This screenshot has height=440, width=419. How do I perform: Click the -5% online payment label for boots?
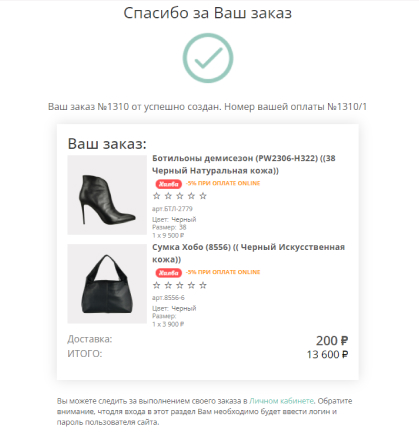[x=223, y=183]
